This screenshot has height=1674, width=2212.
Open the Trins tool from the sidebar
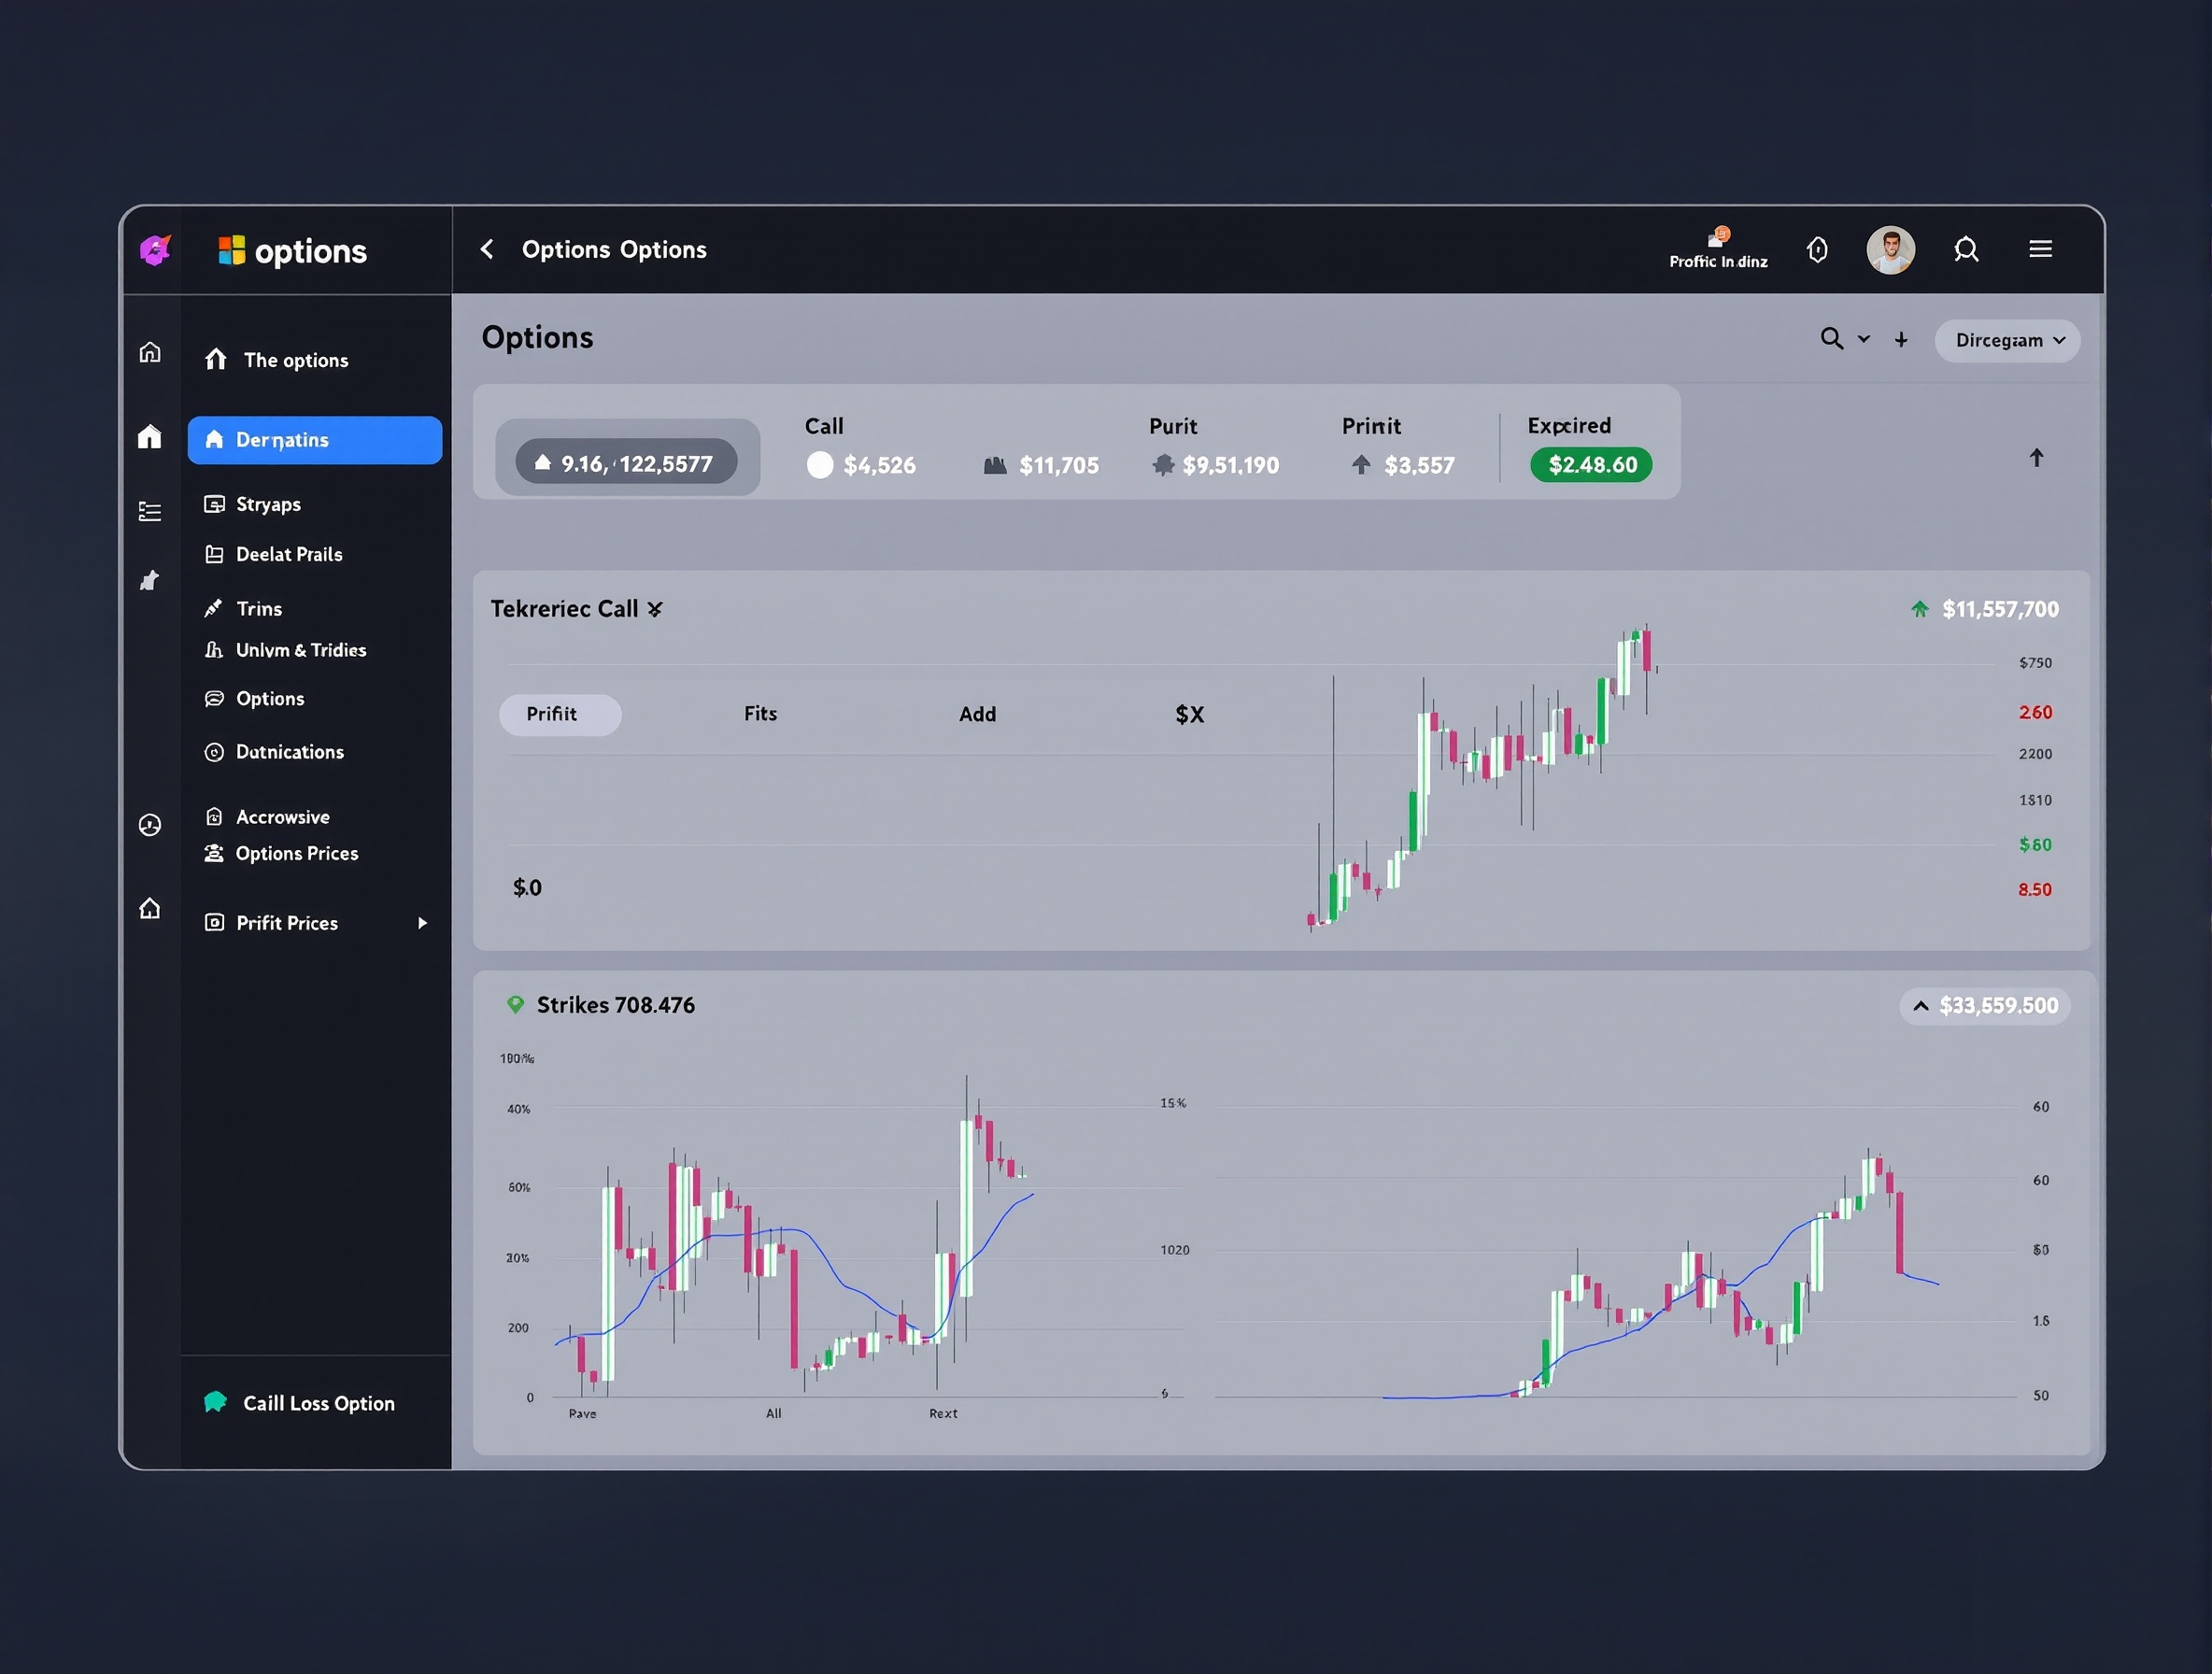pos(215,608)
